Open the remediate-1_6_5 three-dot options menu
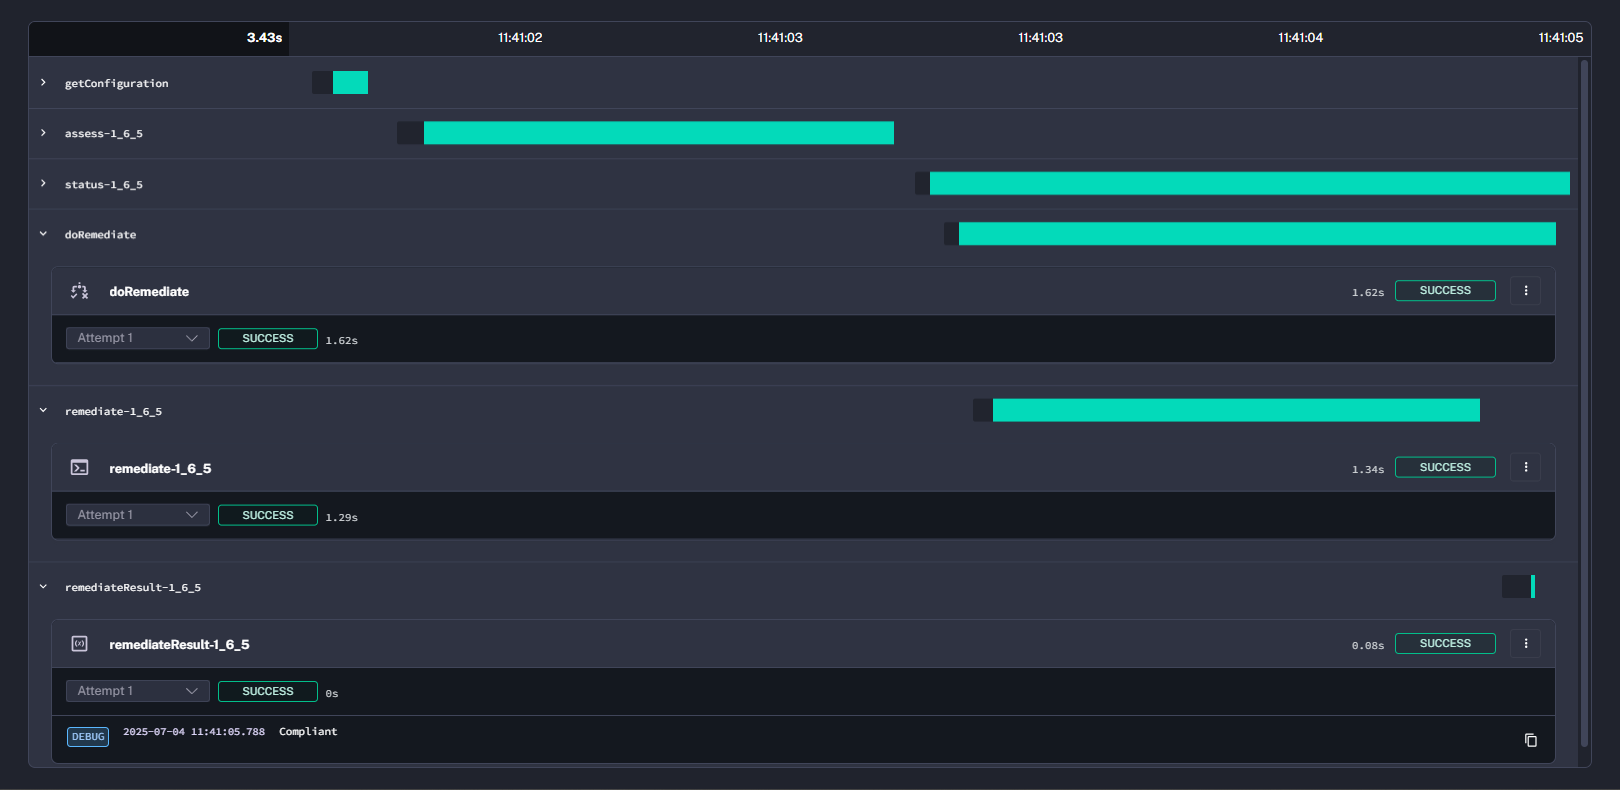This screenshot has height=790, width=1620. 1525,467
